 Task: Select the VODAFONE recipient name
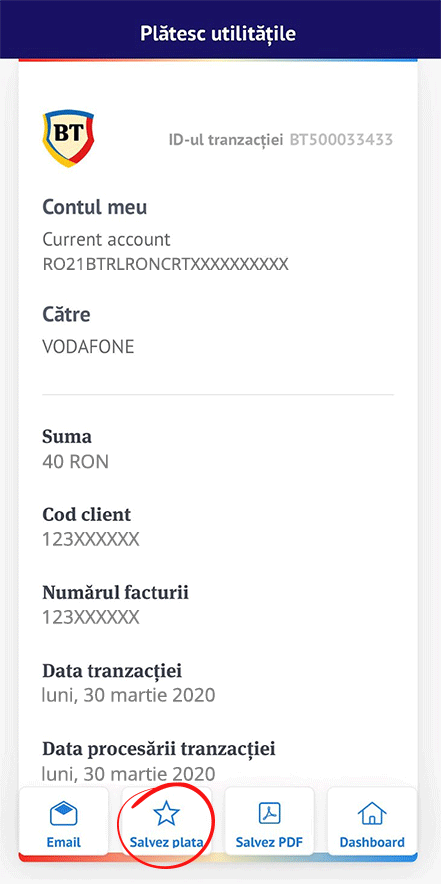[x=88, y=347]
